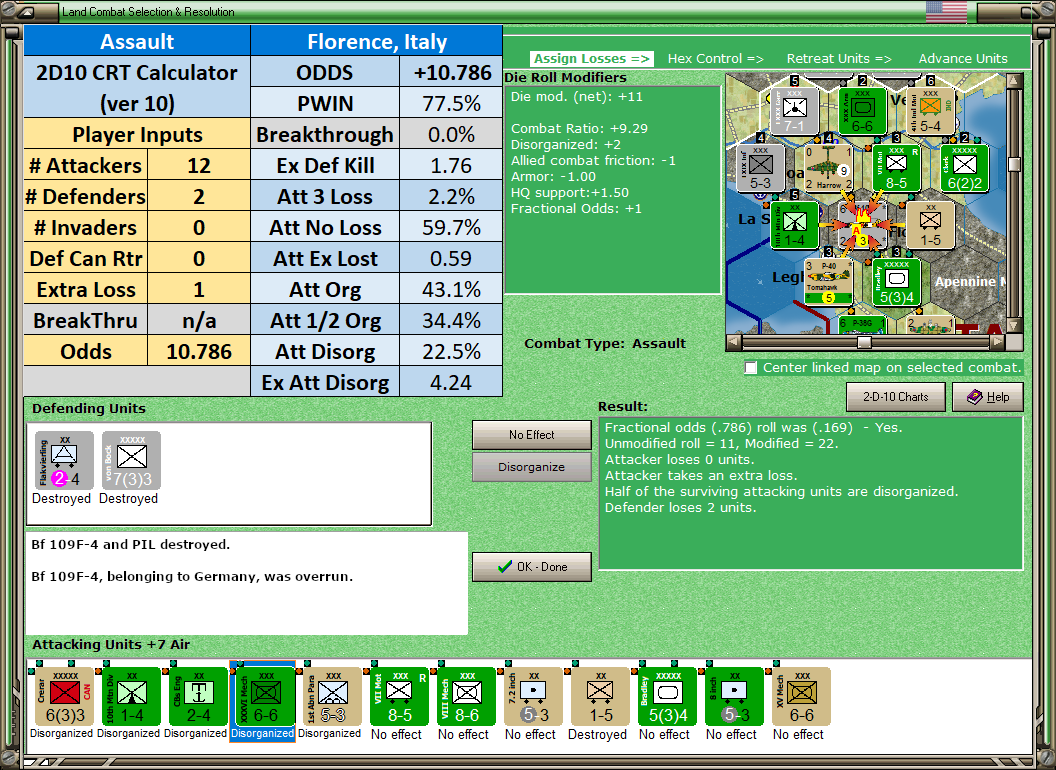Click the XXX Arm 6-6 unit on map

(x=863, y=110)
